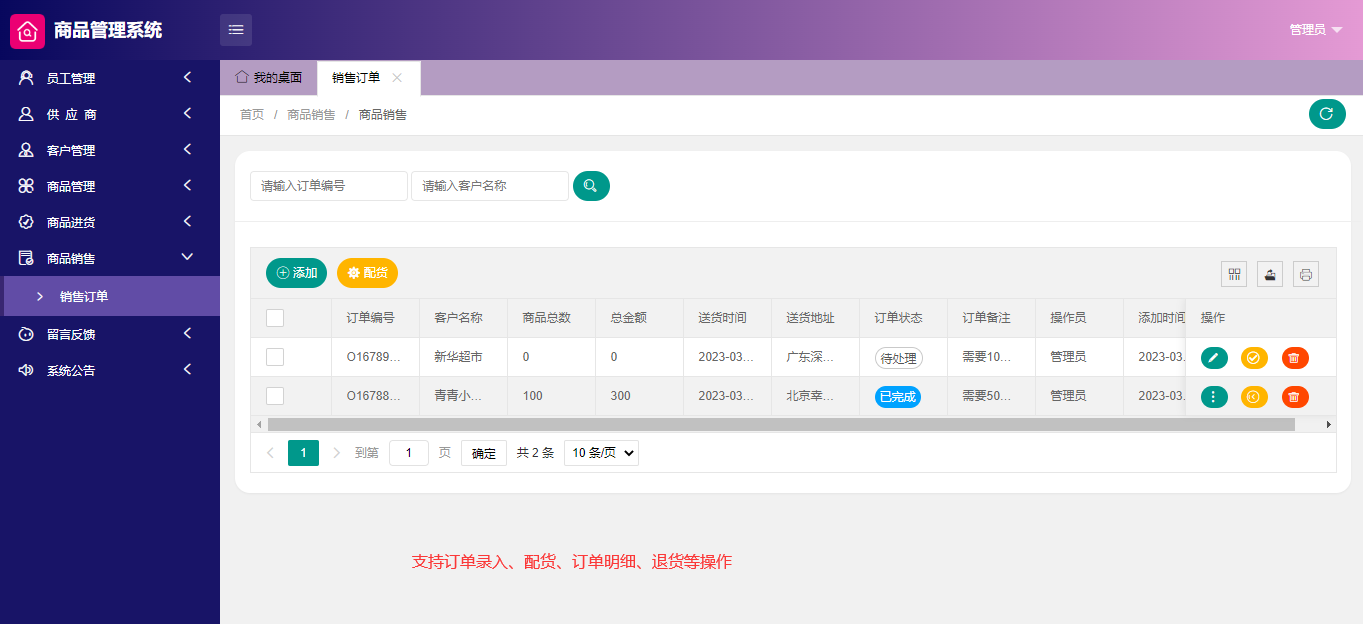Focus the 请输入客户名称 input field
Image resolution: width=1363 pixels, height=624 pixels.
point(490,186)
